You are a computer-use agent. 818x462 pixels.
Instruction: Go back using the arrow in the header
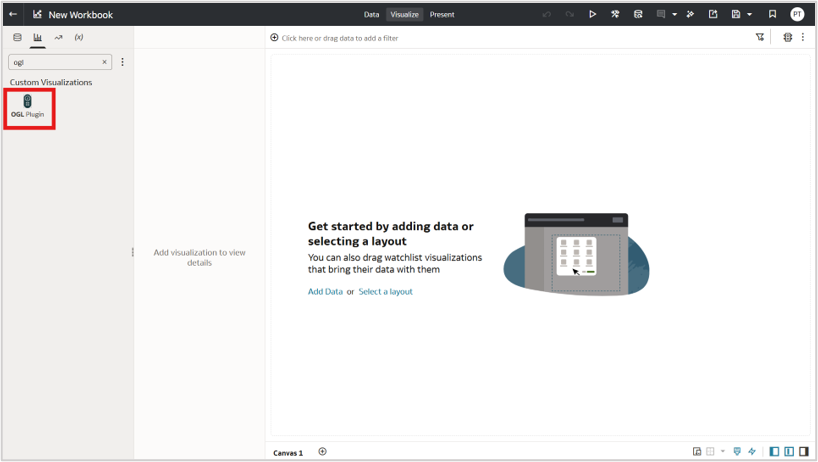click(13, 15)
